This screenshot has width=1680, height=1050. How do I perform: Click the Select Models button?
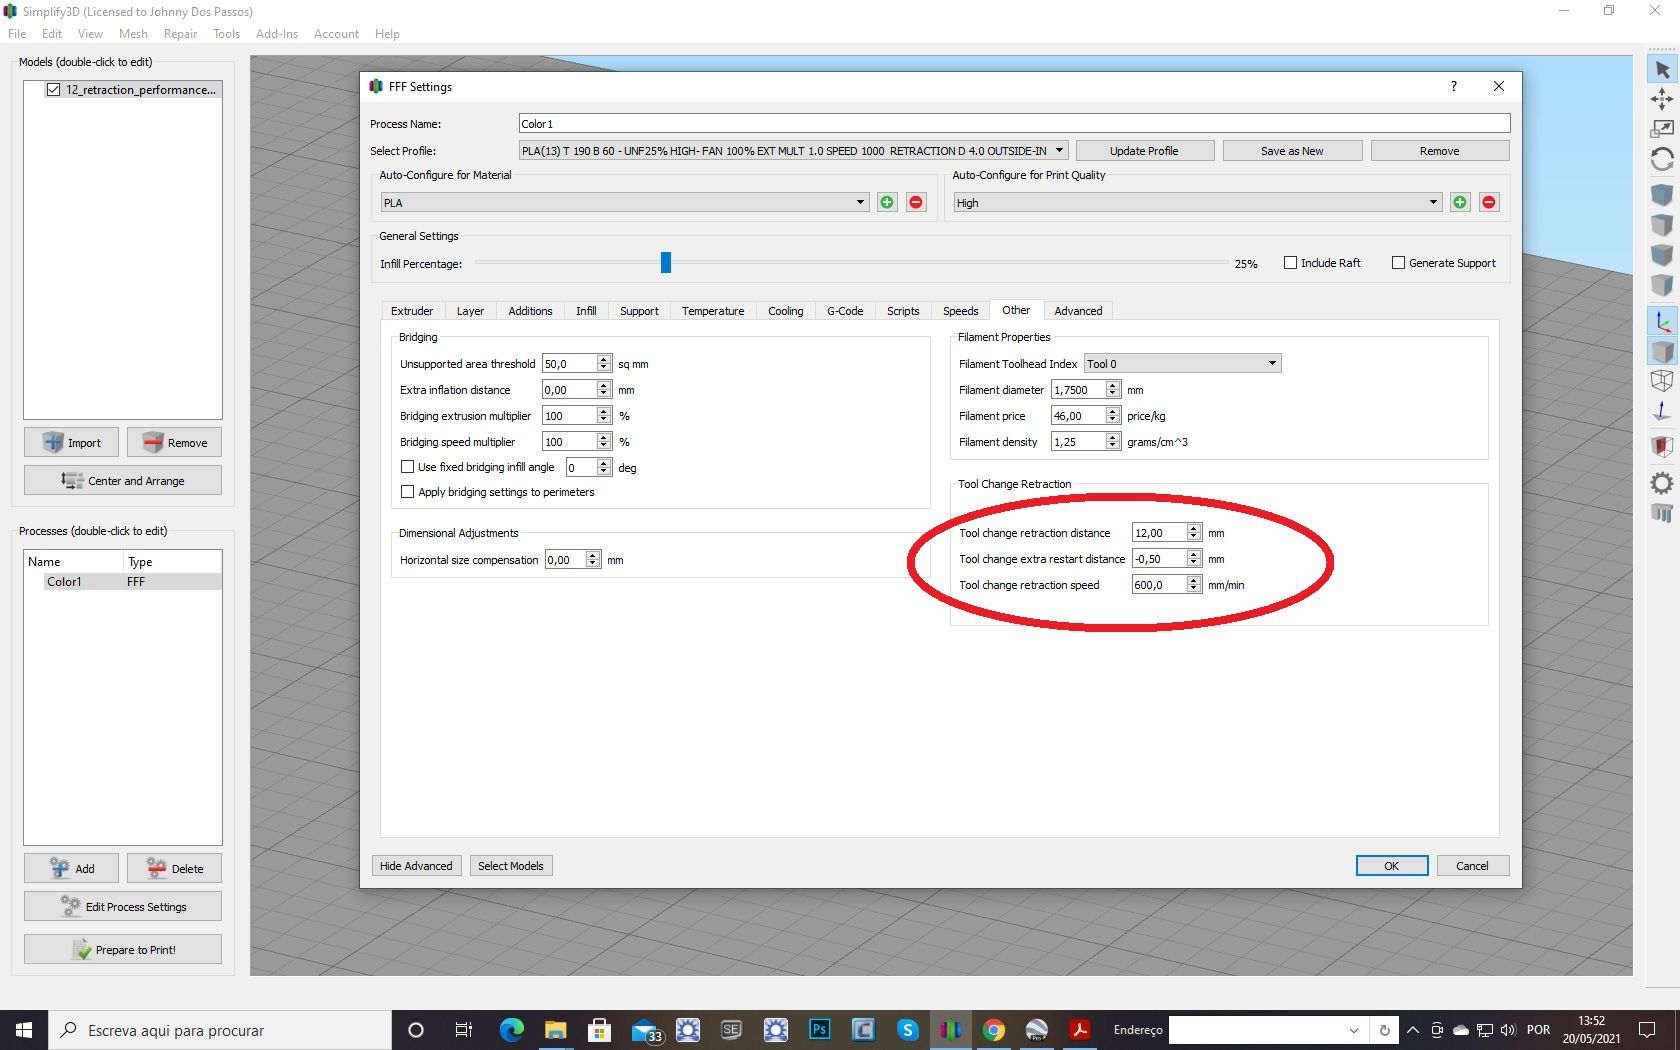(x=511, y=866)
